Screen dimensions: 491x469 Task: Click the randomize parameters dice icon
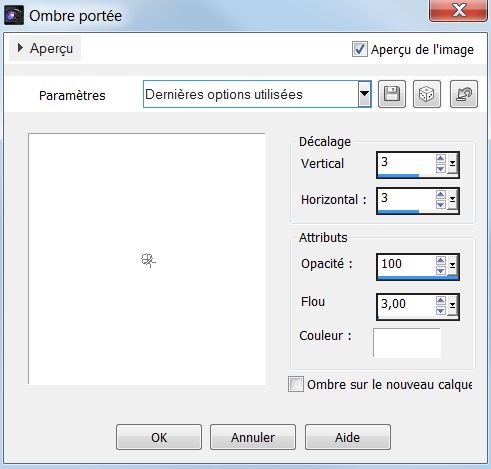(427, 94)
